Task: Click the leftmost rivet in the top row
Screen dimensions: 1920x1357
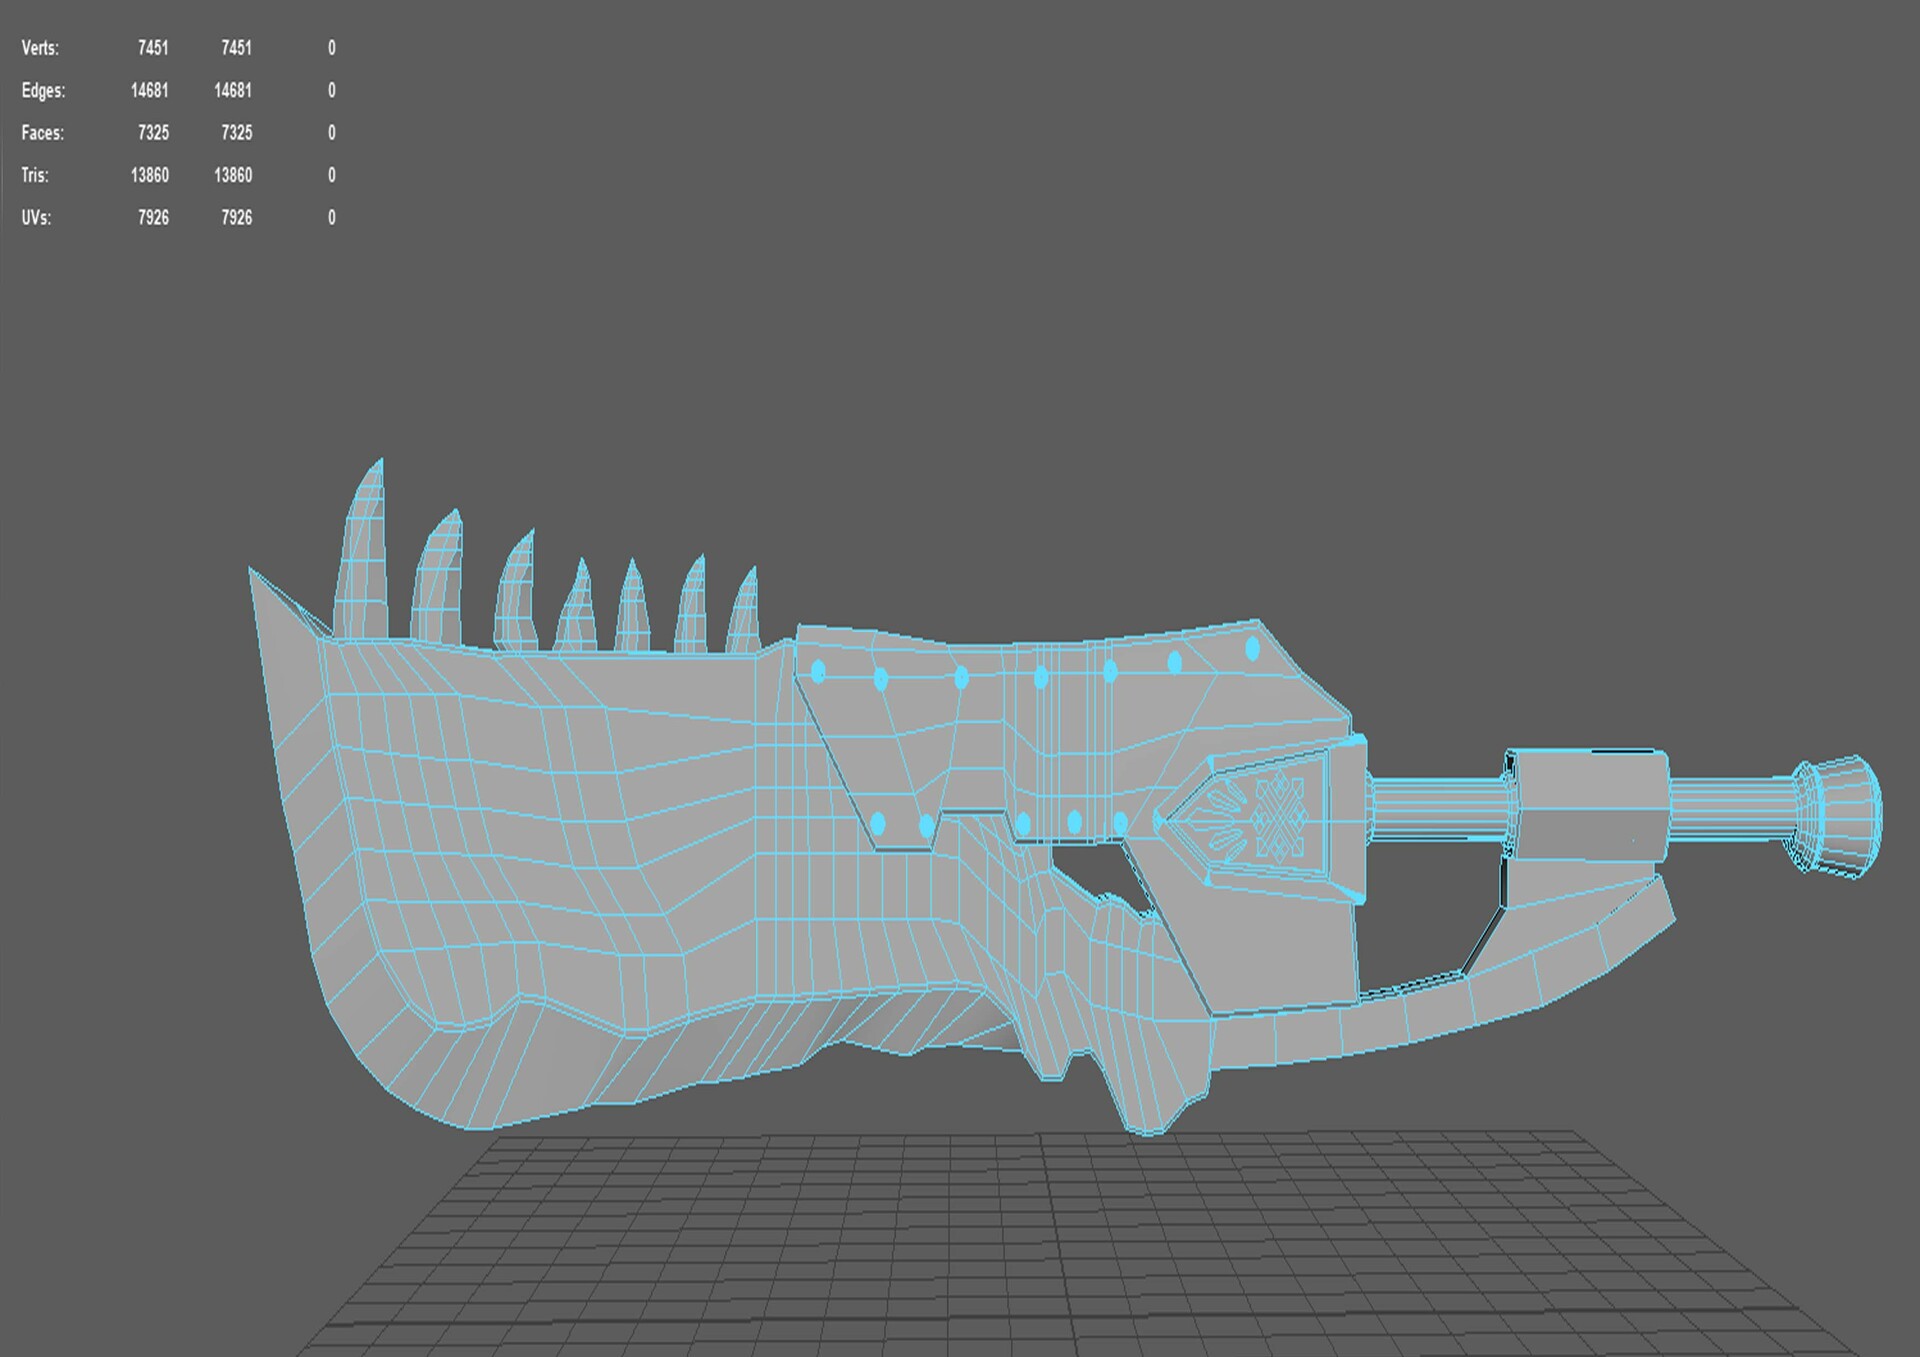Action: (x=818, y=672)
